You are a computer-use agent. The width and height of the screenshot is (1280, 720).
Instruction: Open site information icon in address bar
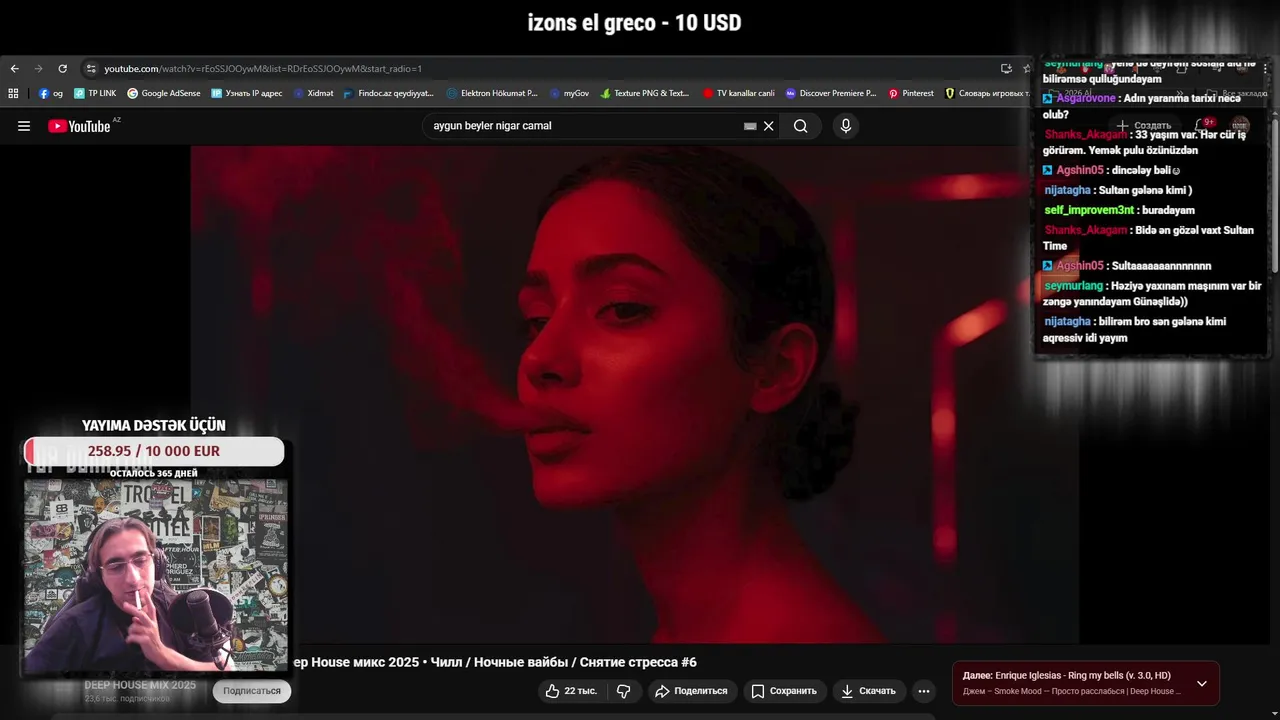pos(91,69)
